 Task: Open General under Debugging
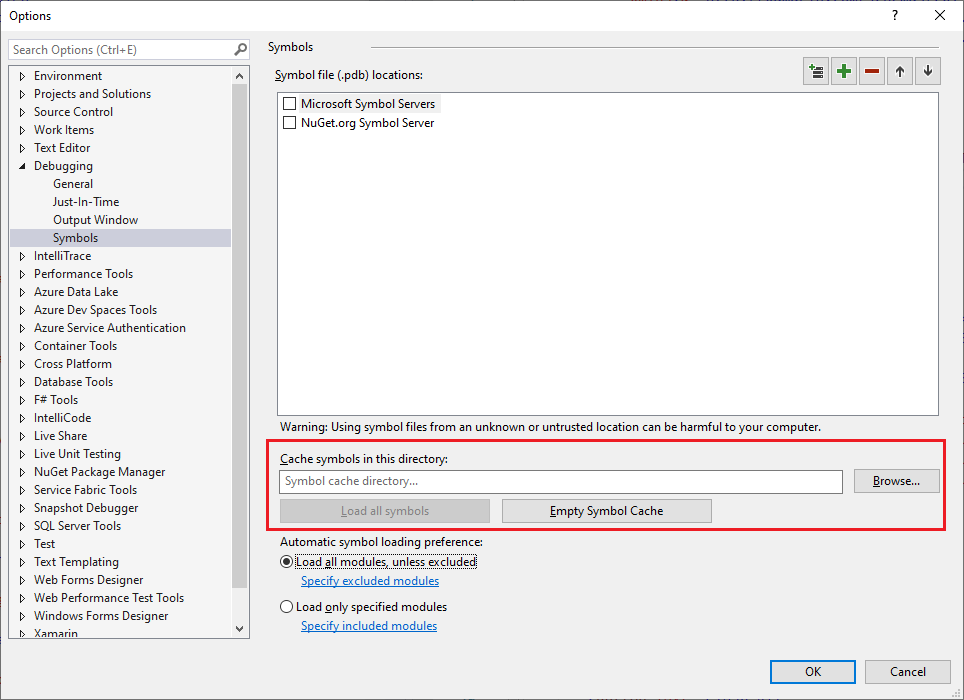coord(73,184)
